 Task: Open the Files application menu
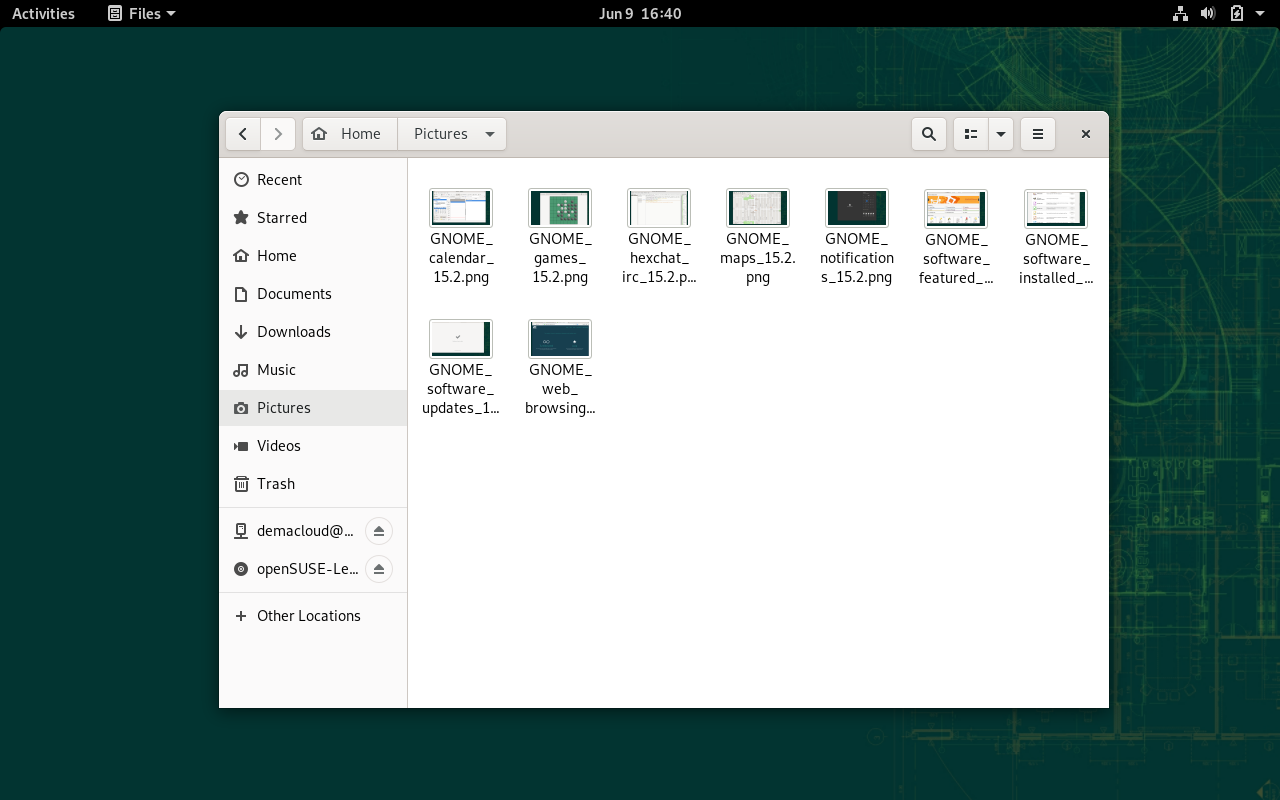coord(142,14)
